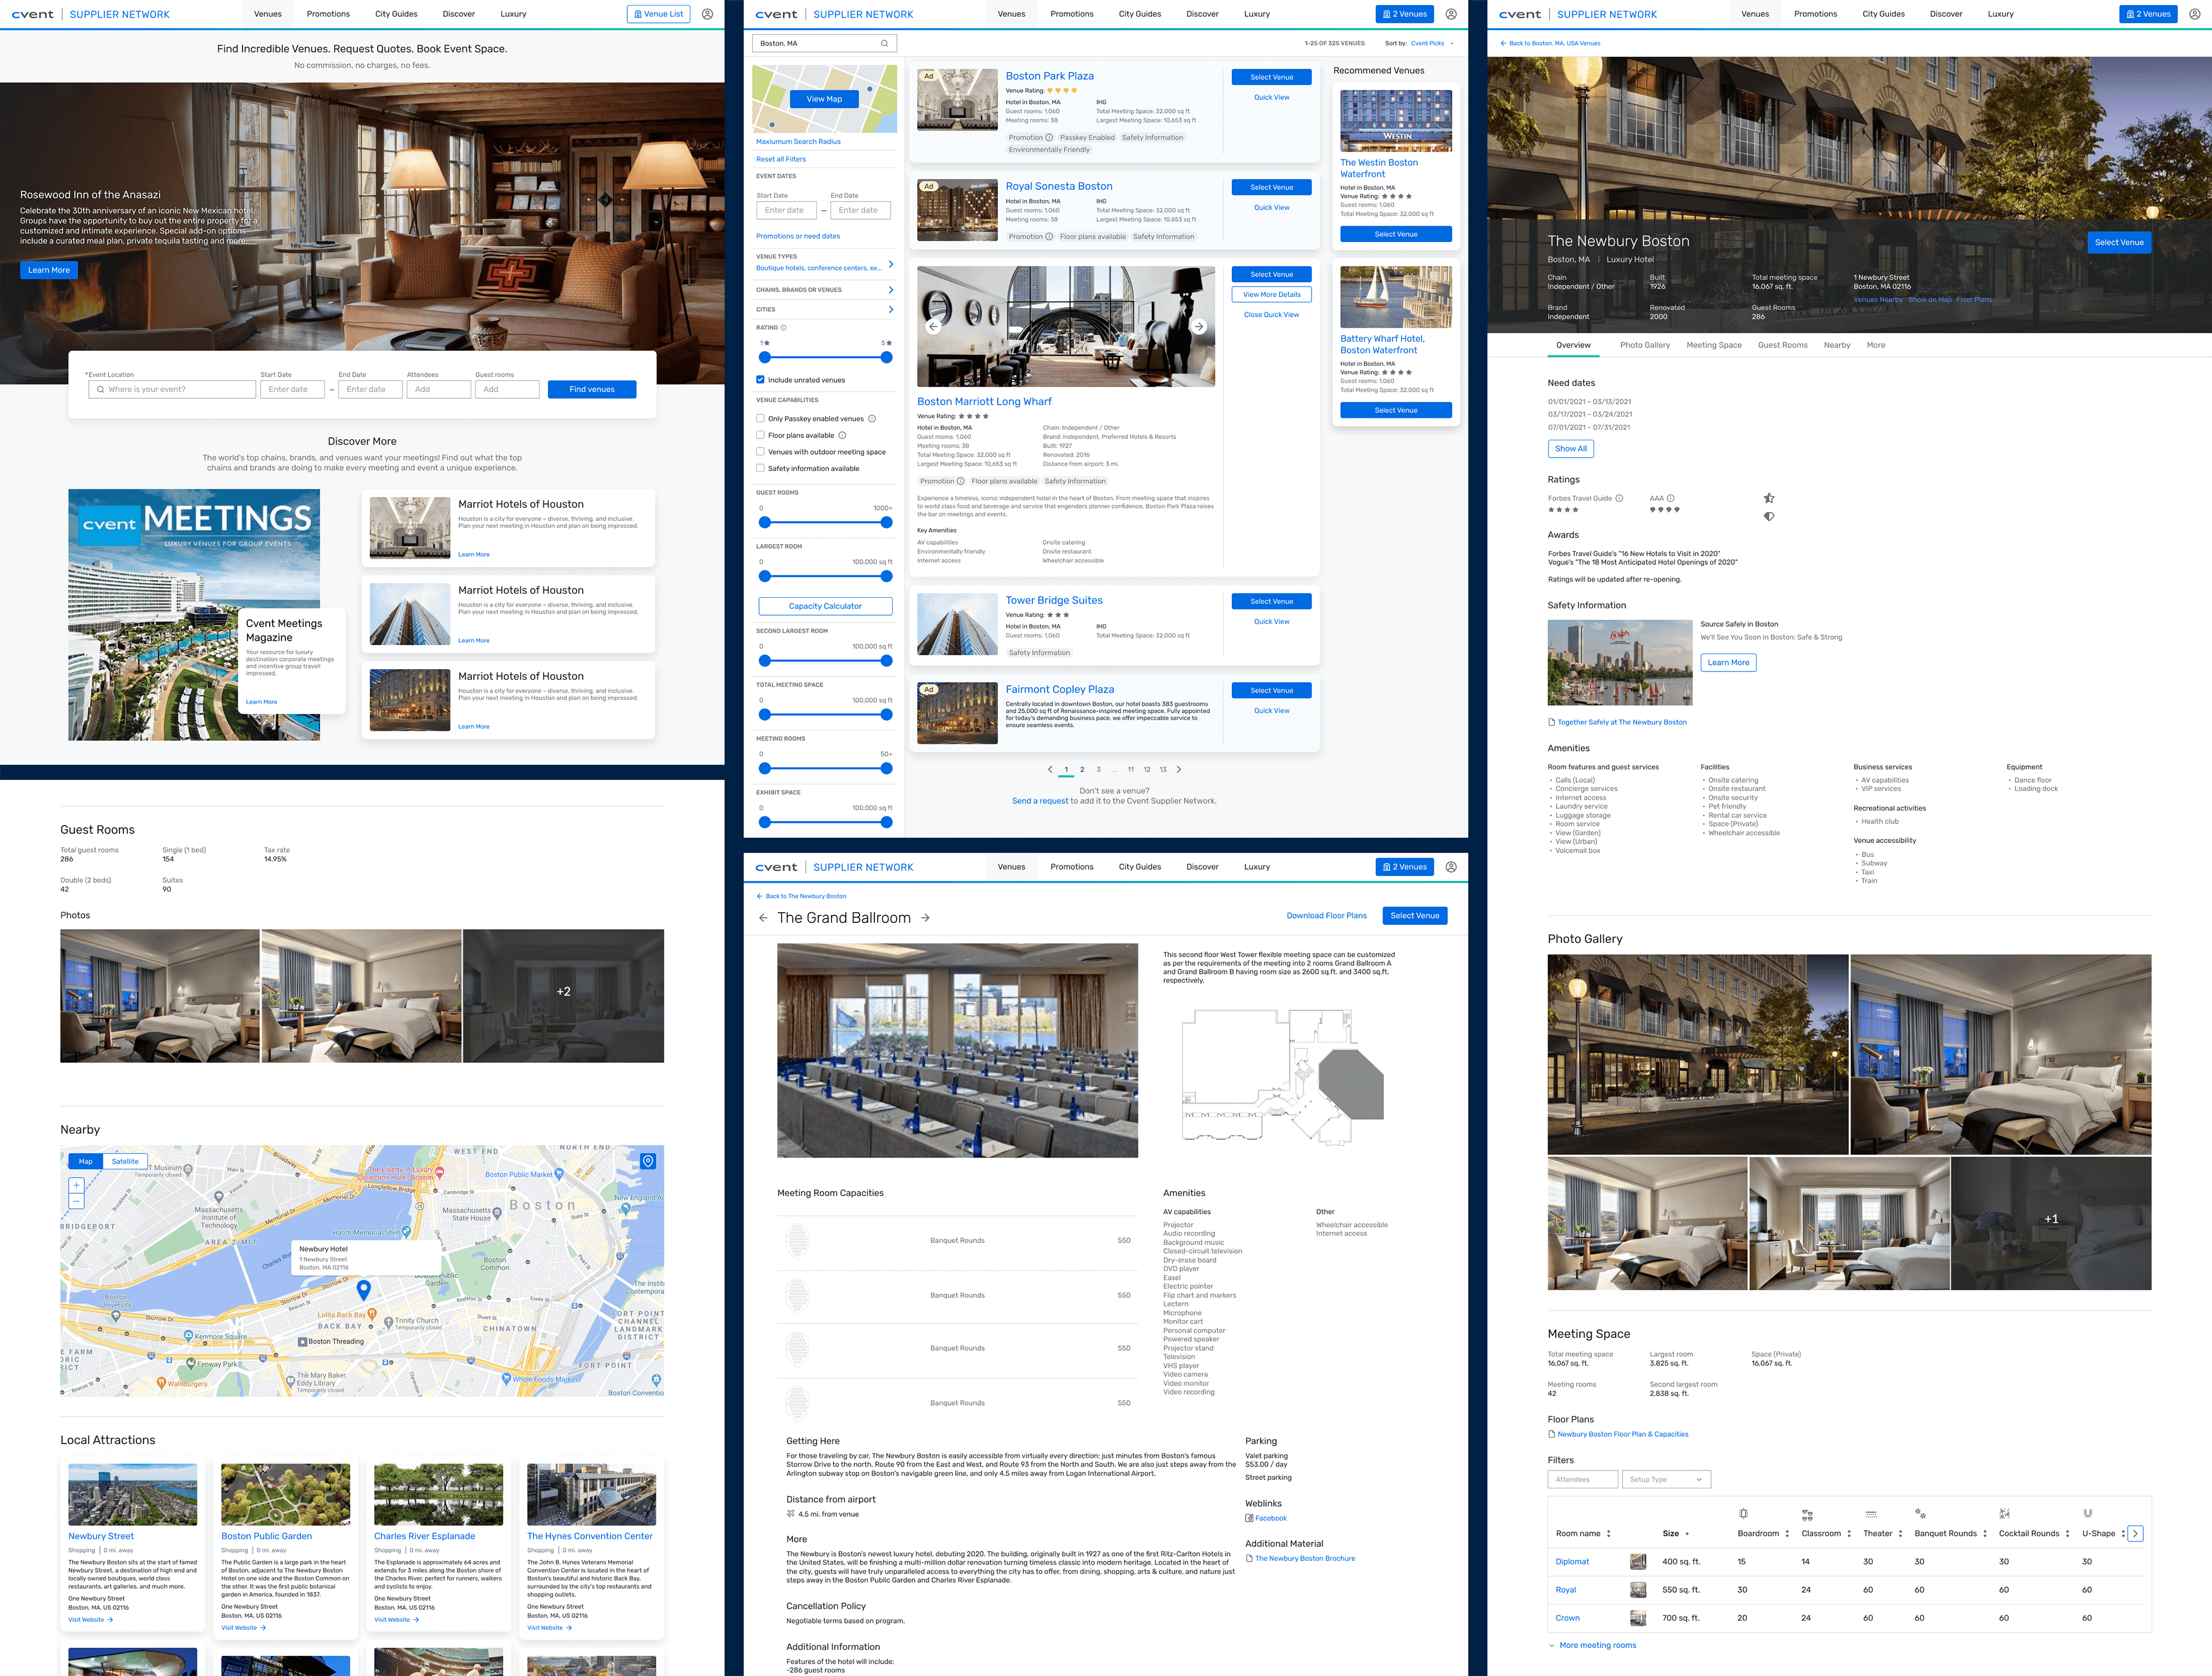Check the Floor plans available filter
The height and width of the screenshot is (1676, 2212).
[760, 435]
